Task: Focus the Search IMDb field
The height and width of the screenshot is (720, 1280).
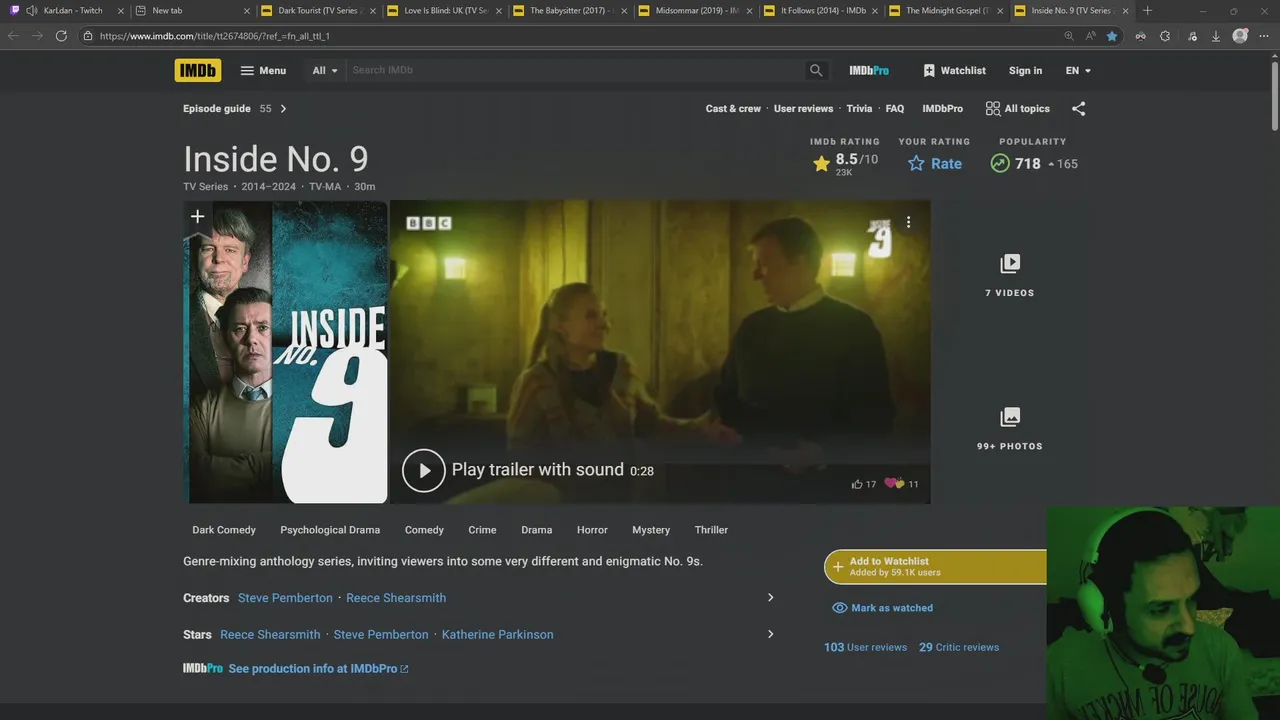Action: (x=575, y=70)
